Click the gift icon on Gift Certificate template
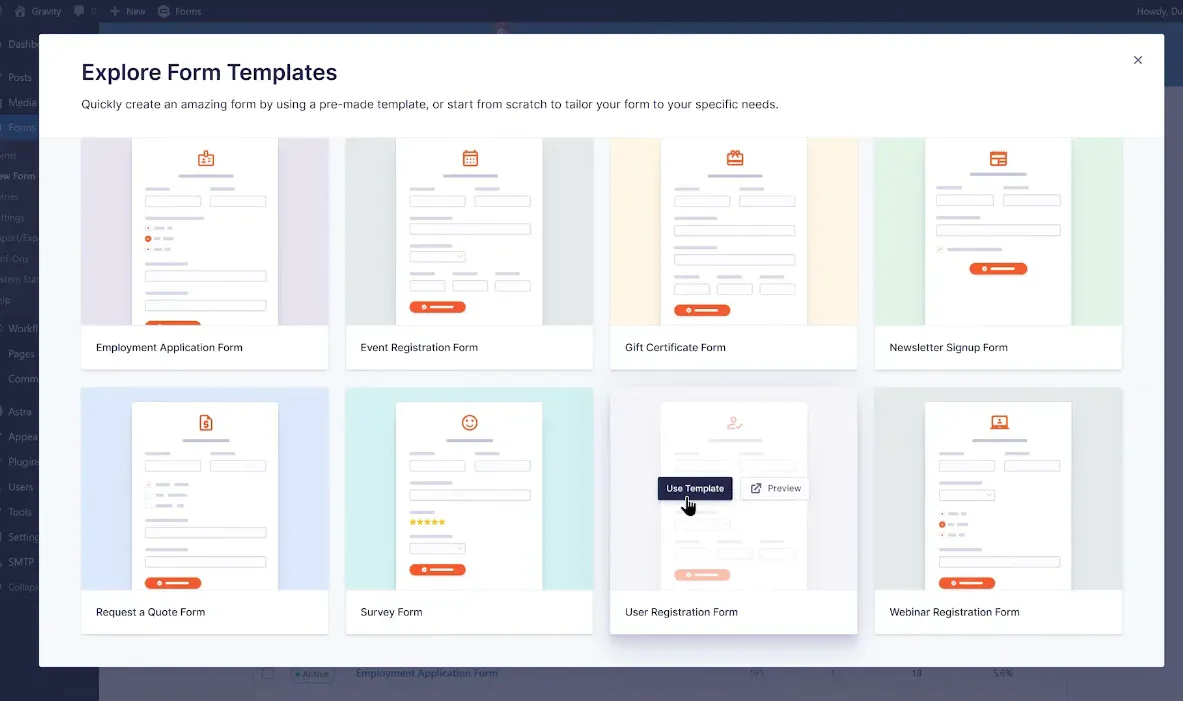The width and height of the screenshot is (1183, 701). coord(734,158)
